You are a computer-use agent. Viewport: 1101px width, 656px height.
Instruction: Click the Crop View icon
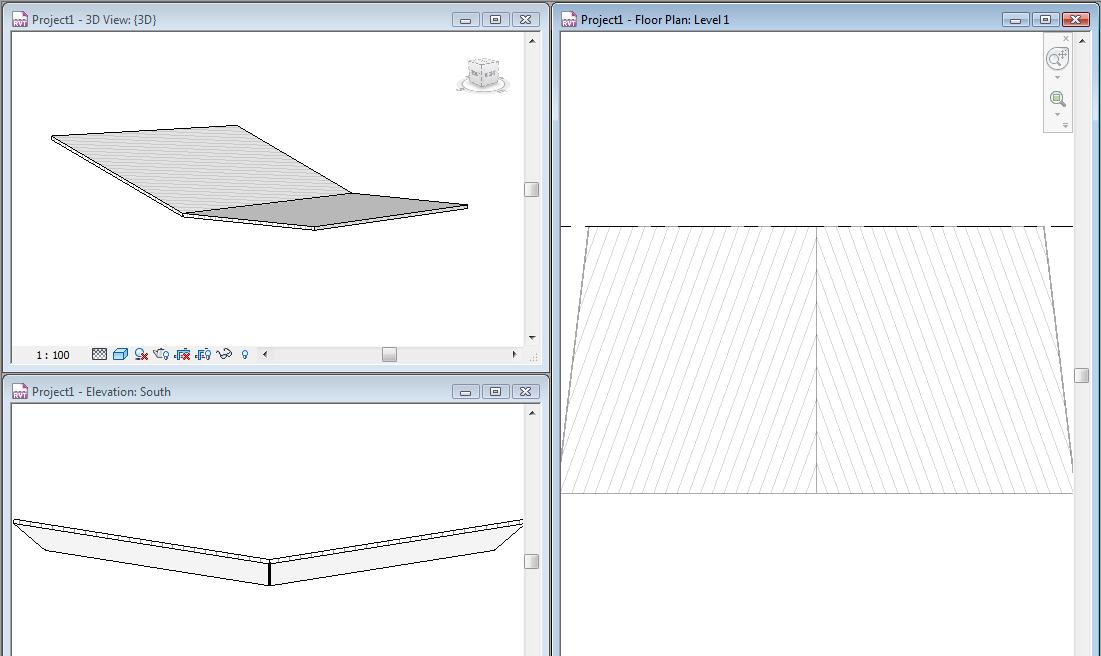182,354
